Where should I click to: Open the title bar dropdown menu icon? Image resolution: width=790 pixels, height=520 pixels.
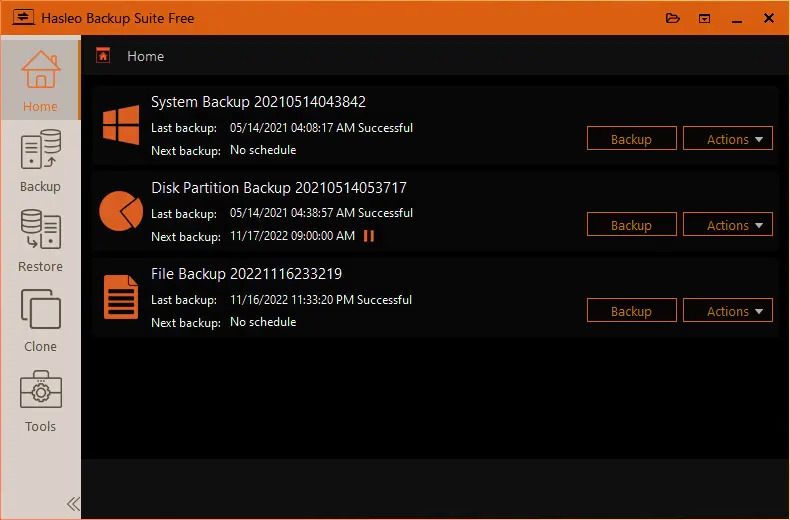point(704,19)
